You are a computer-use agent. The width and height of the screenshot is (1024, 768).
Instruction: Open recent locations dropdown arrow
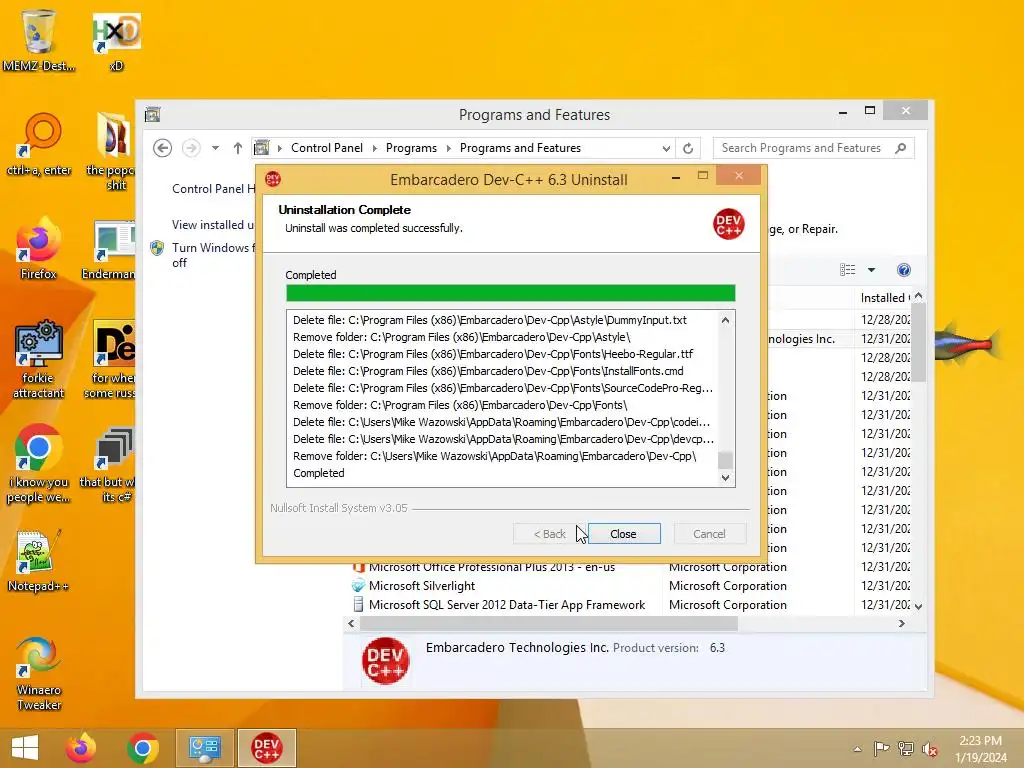click(x=215, y=148)
